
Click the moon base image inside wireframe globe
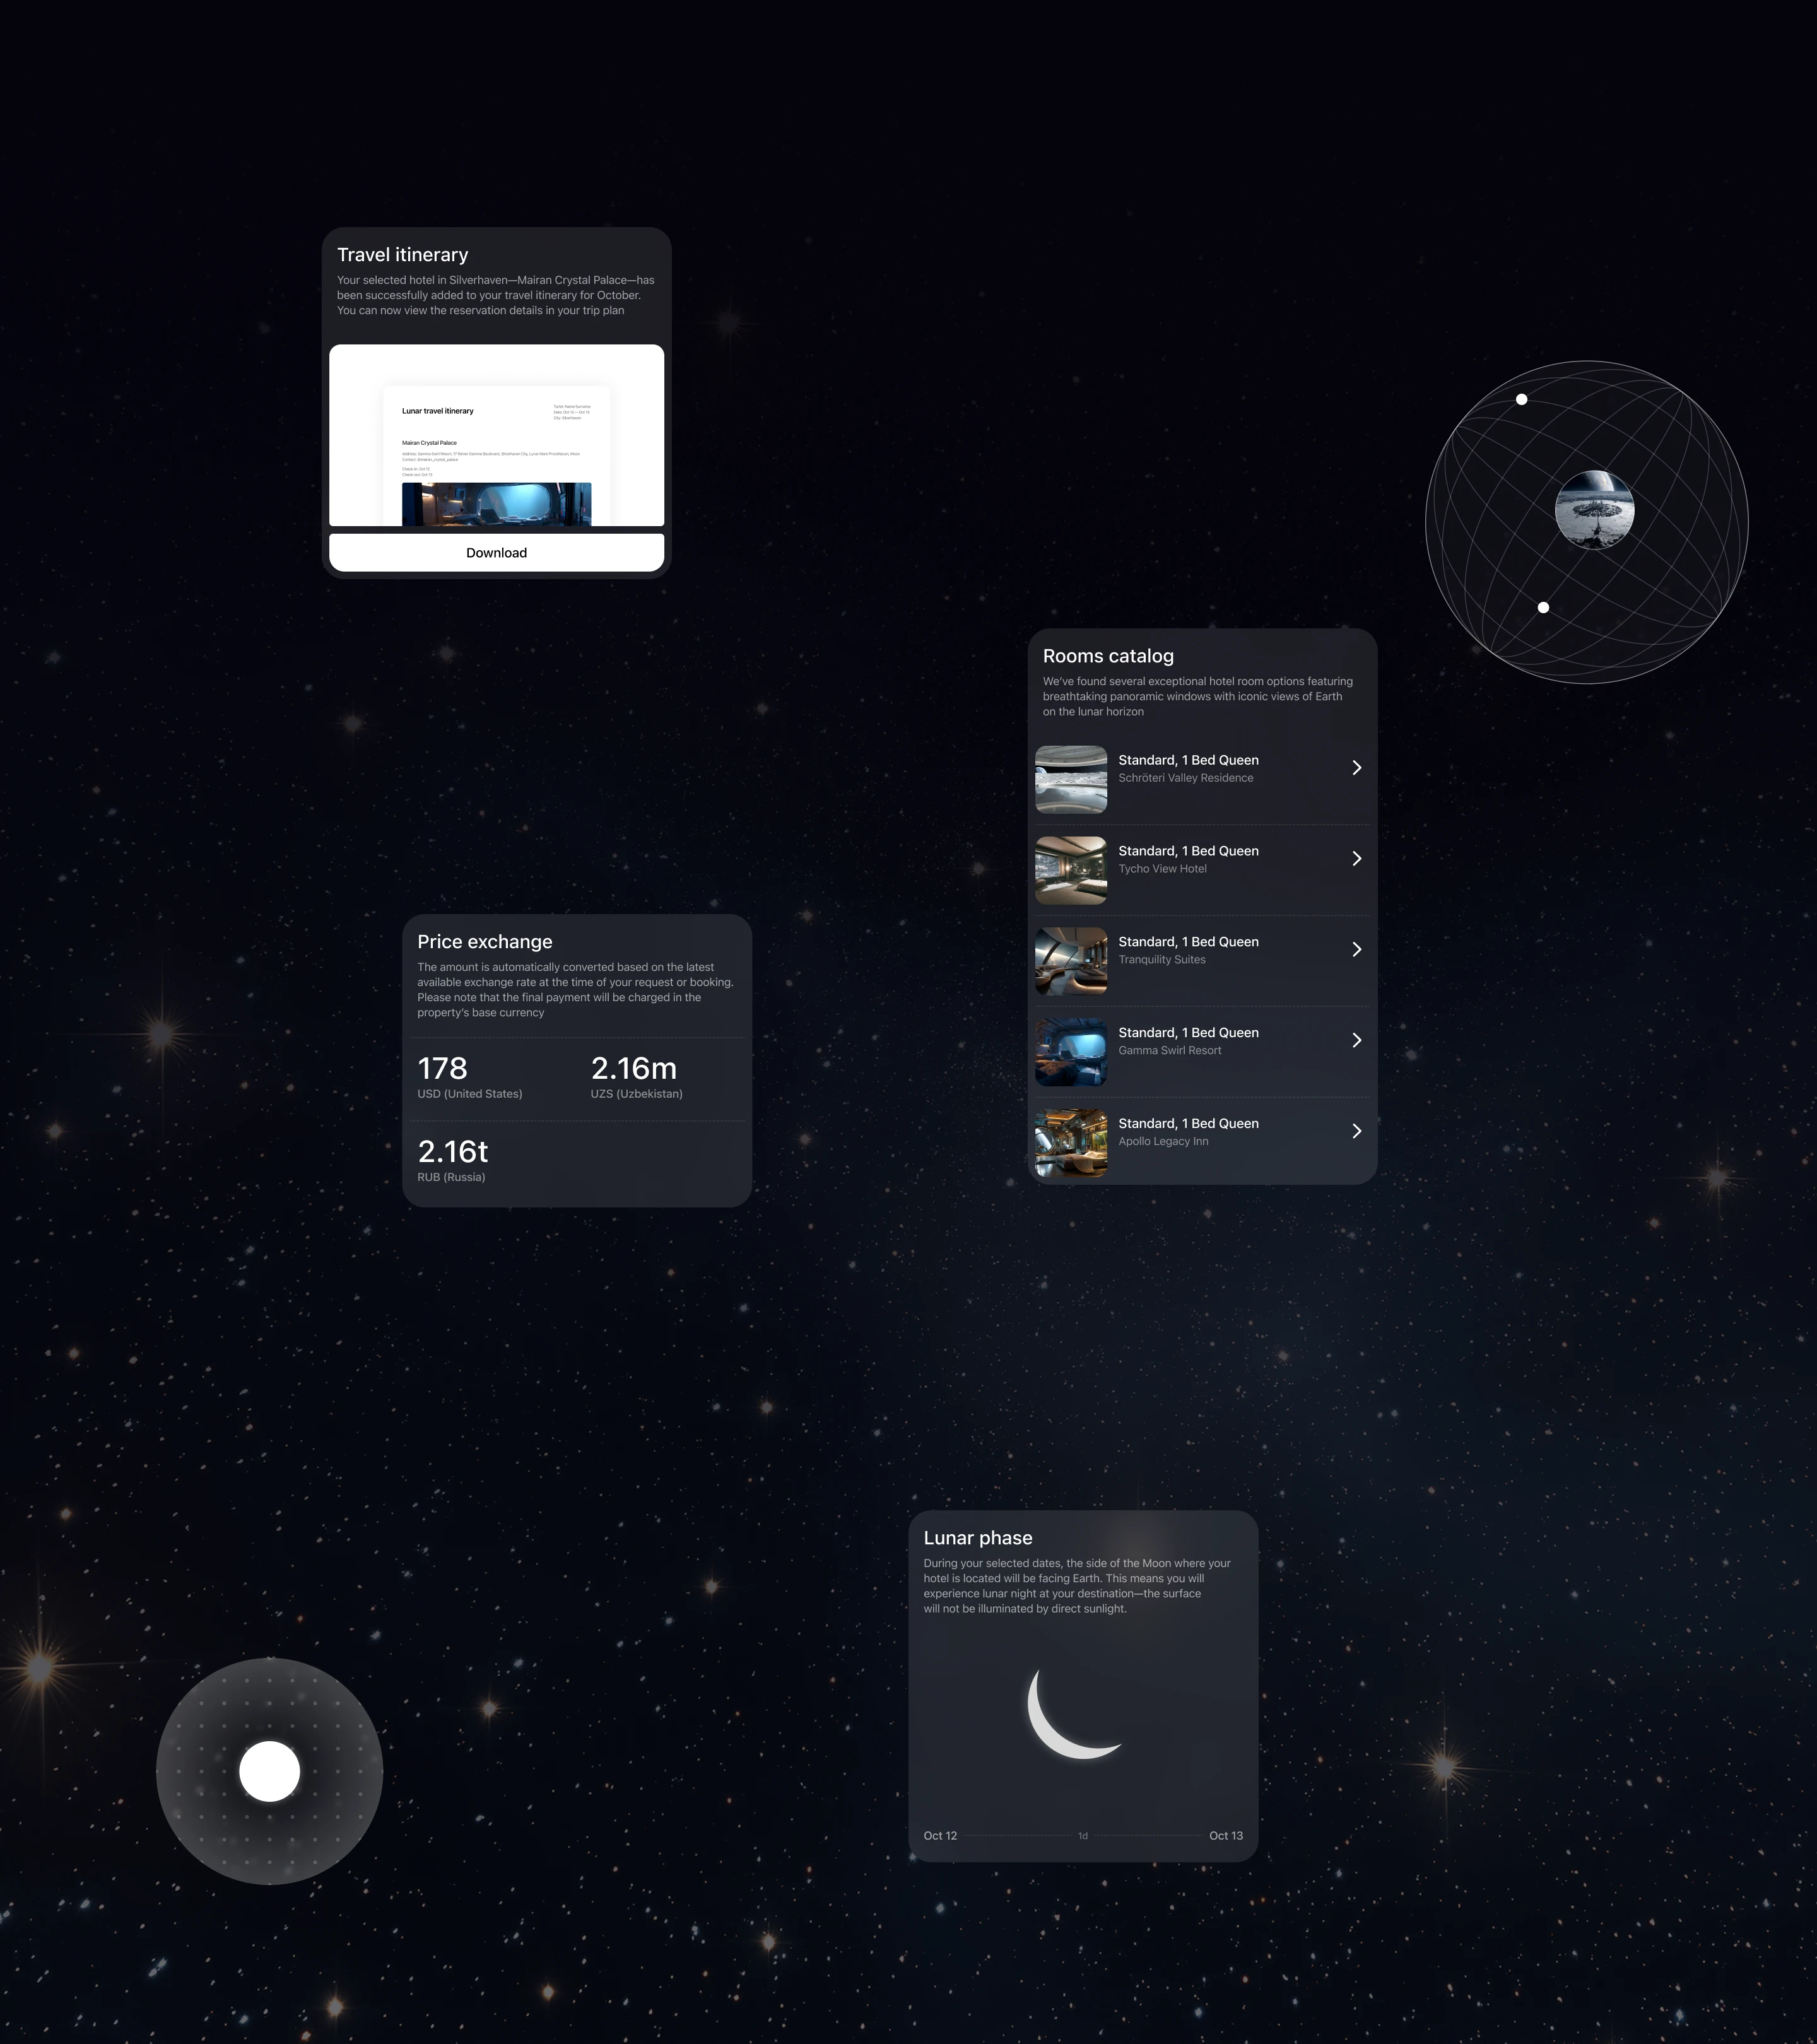tap(1594, 510)
